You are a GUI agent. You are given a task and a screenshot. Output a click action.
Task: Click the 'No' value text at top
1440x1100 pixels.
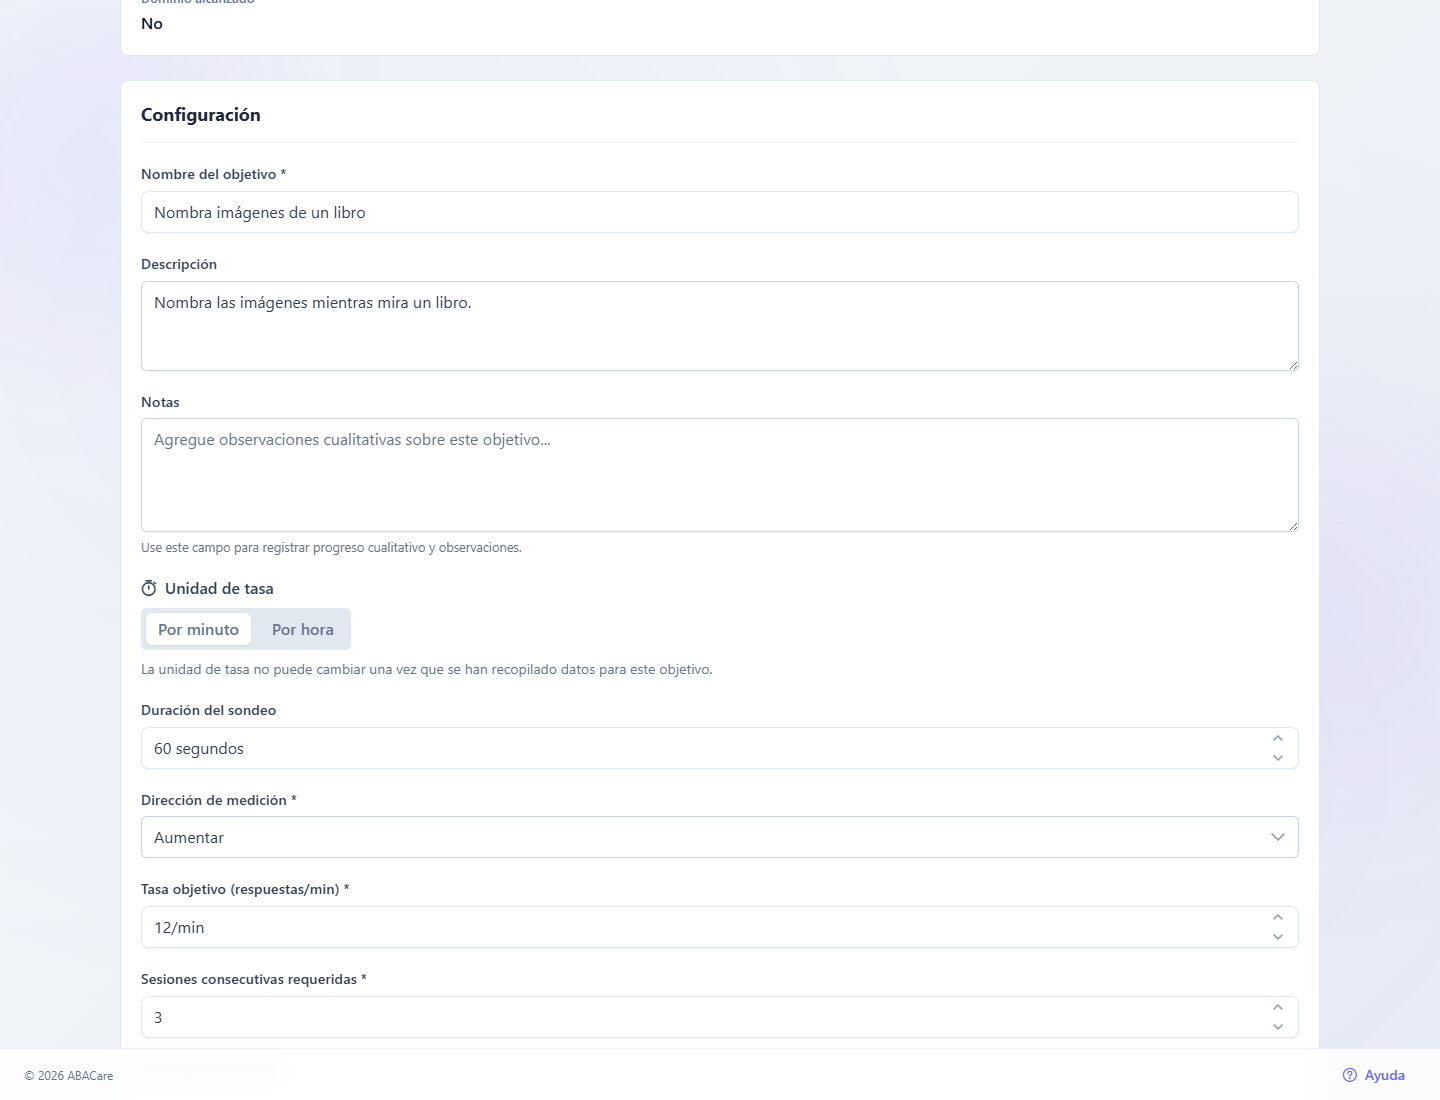coord(152,24)
